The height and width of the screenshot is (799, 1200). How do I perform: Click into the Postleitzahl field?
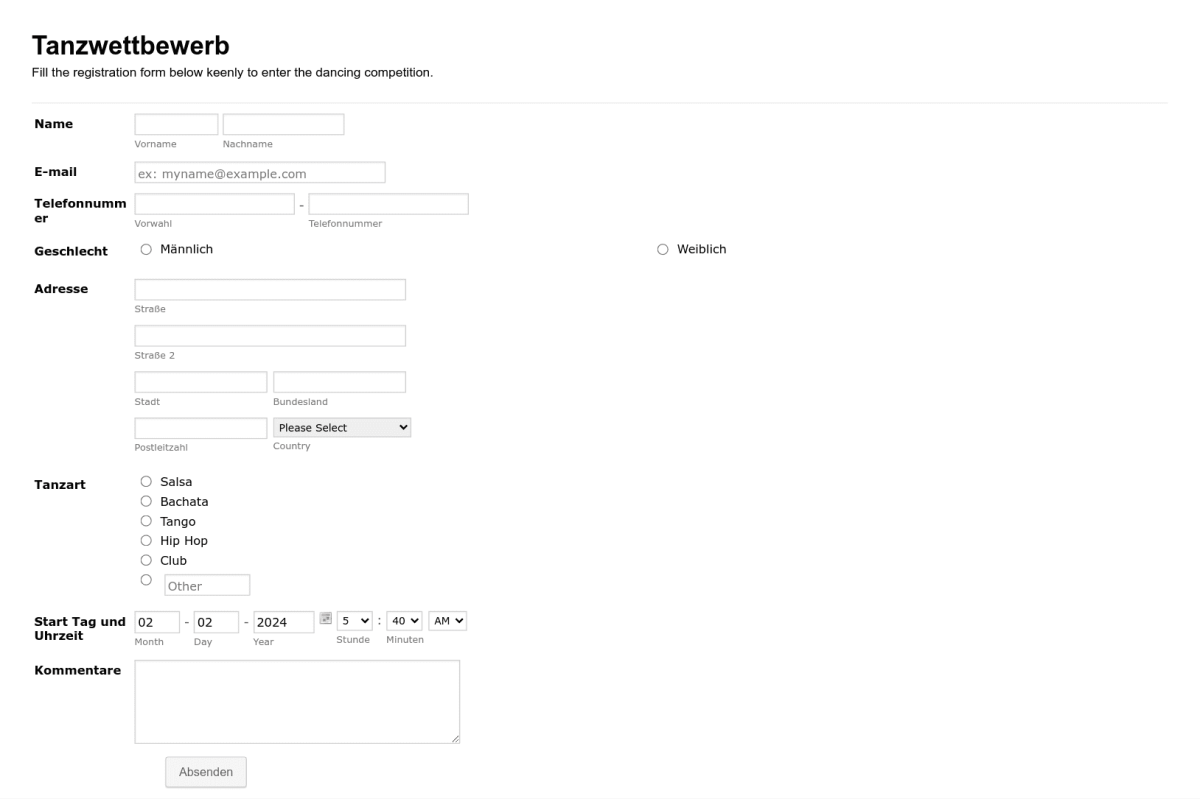coord(200,427)
